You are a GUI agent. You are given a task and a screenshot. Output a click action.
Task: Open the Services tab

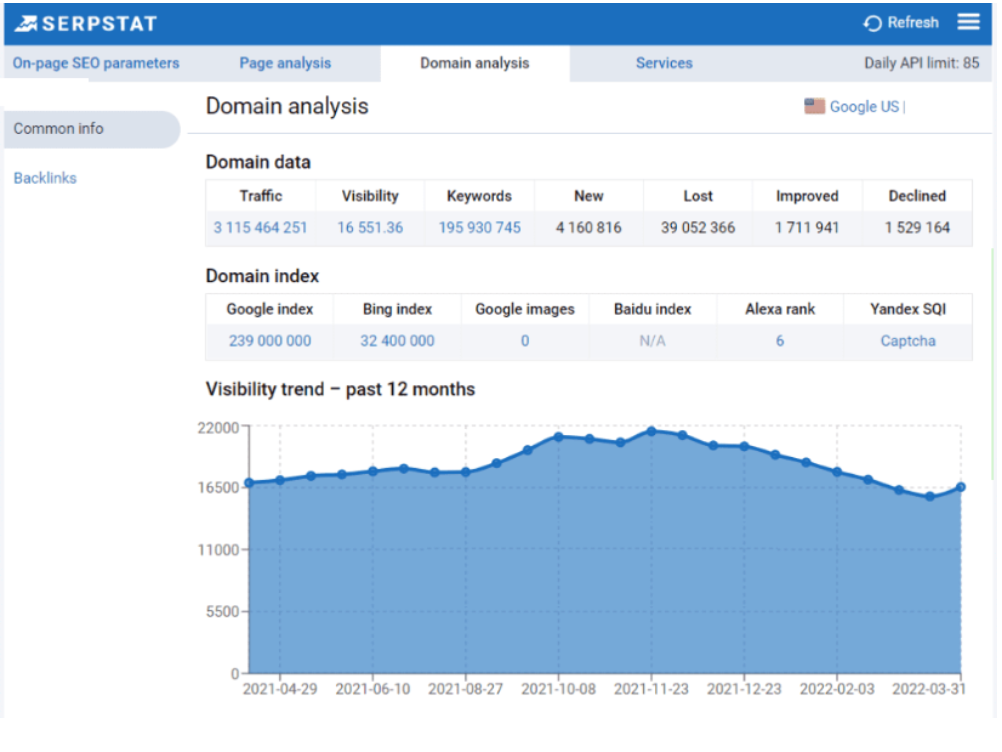(663, 62)
